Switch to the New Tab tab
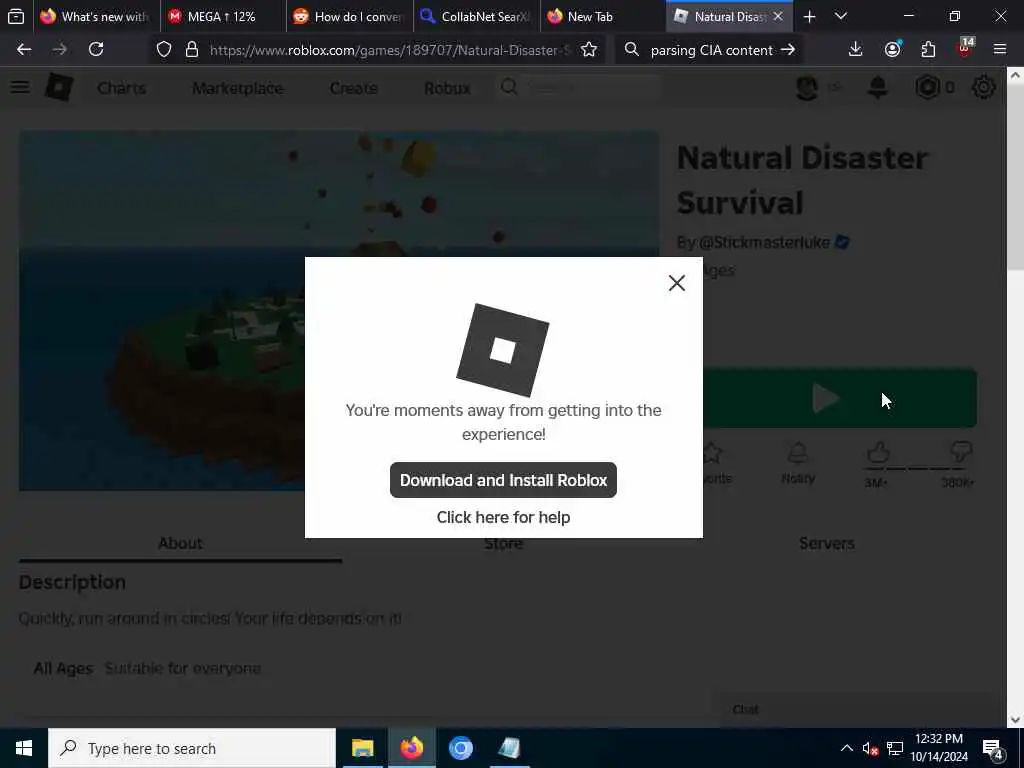This screenshot has height=768, width=1024. (x=603, y=17)
